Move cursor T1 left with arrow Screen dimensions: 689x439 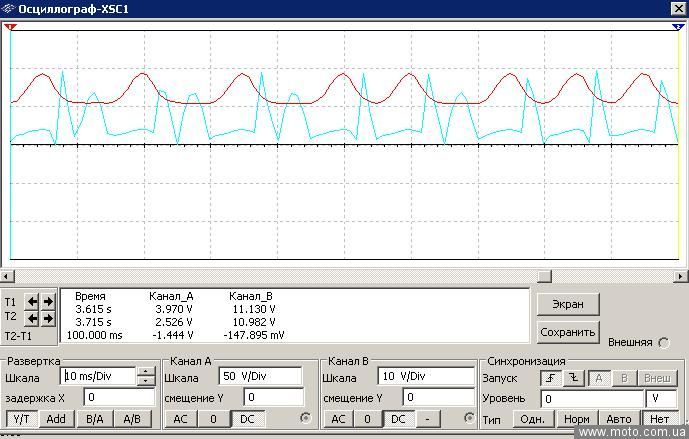[x=32, y=301]
